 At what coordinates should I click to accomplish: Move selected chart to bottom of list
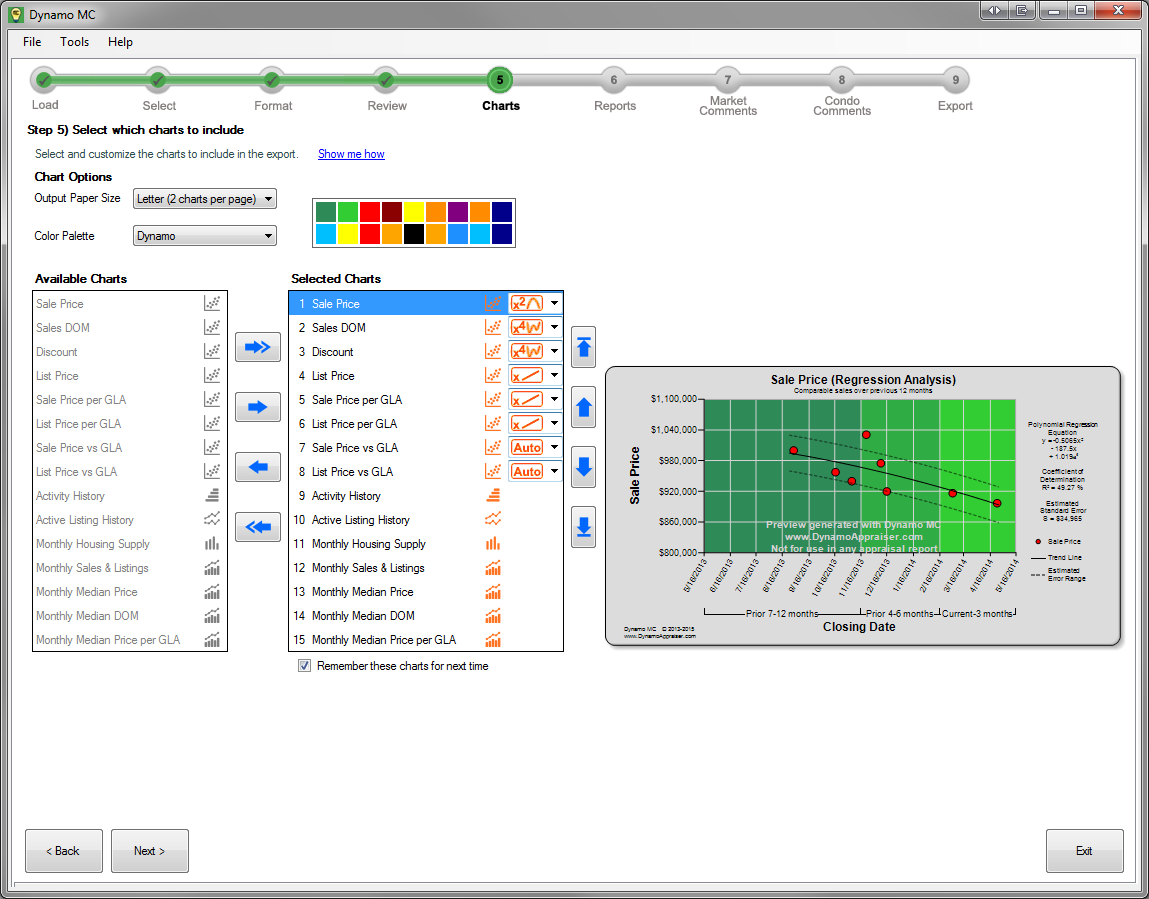pos(584,527)
